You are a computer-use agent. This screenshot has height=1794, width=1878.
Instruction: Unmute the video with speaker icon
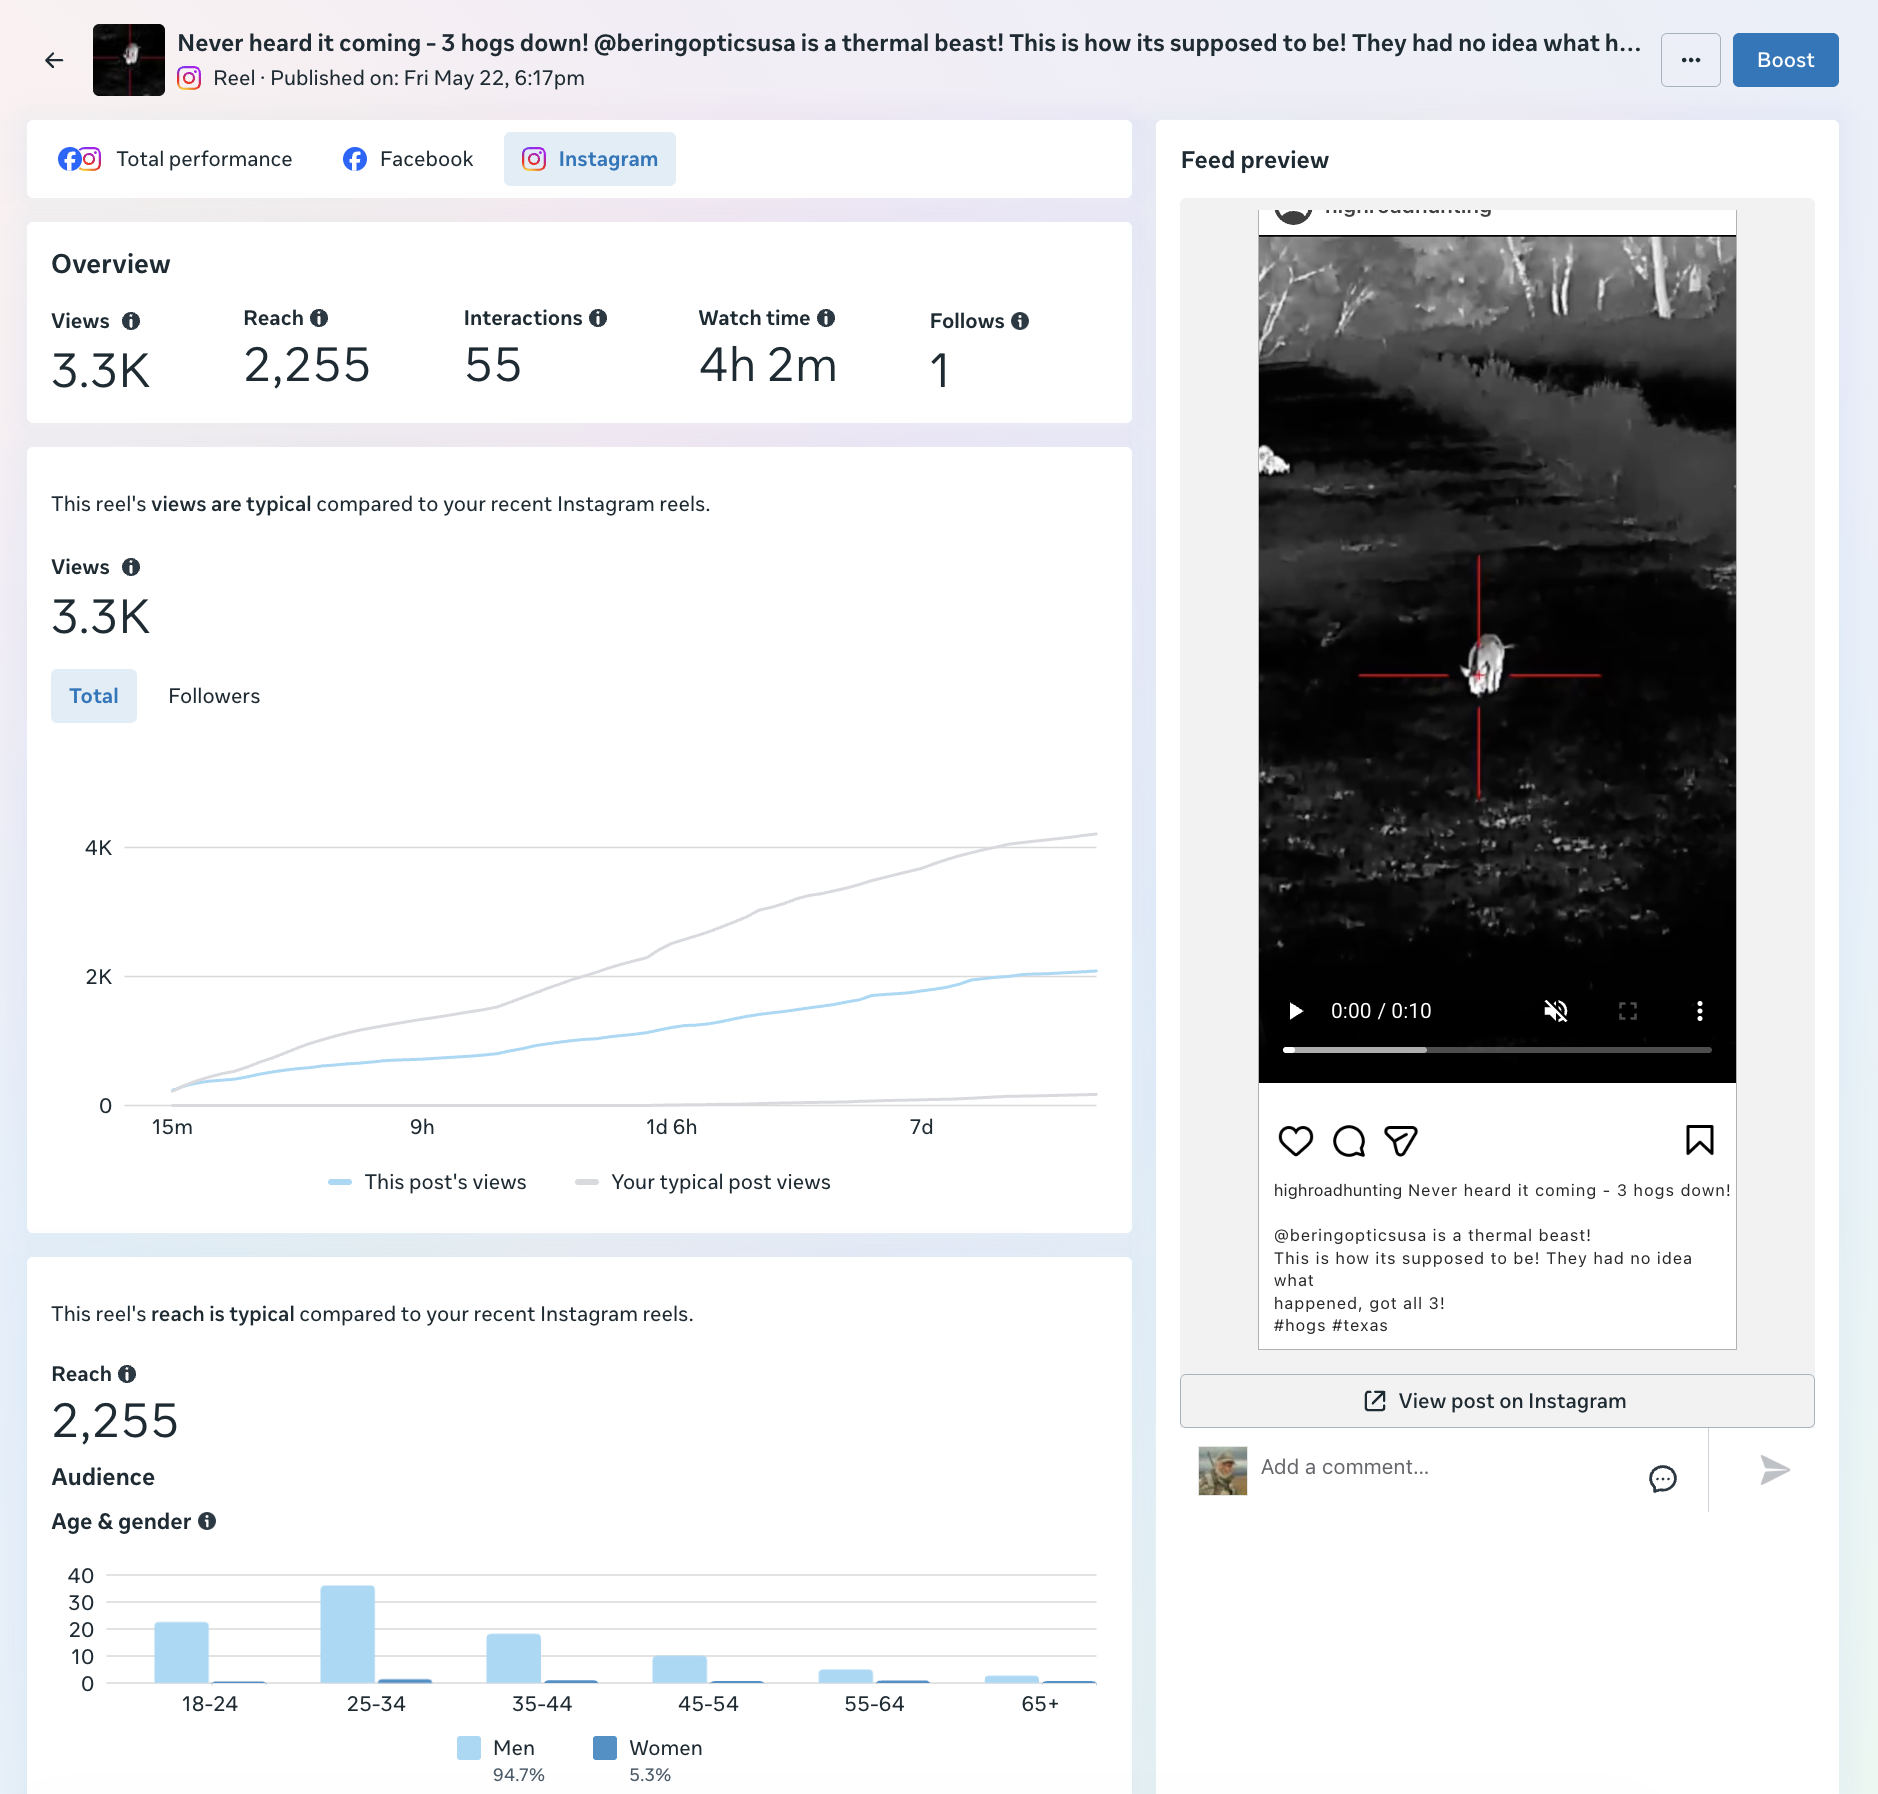pos(1556,1011)
